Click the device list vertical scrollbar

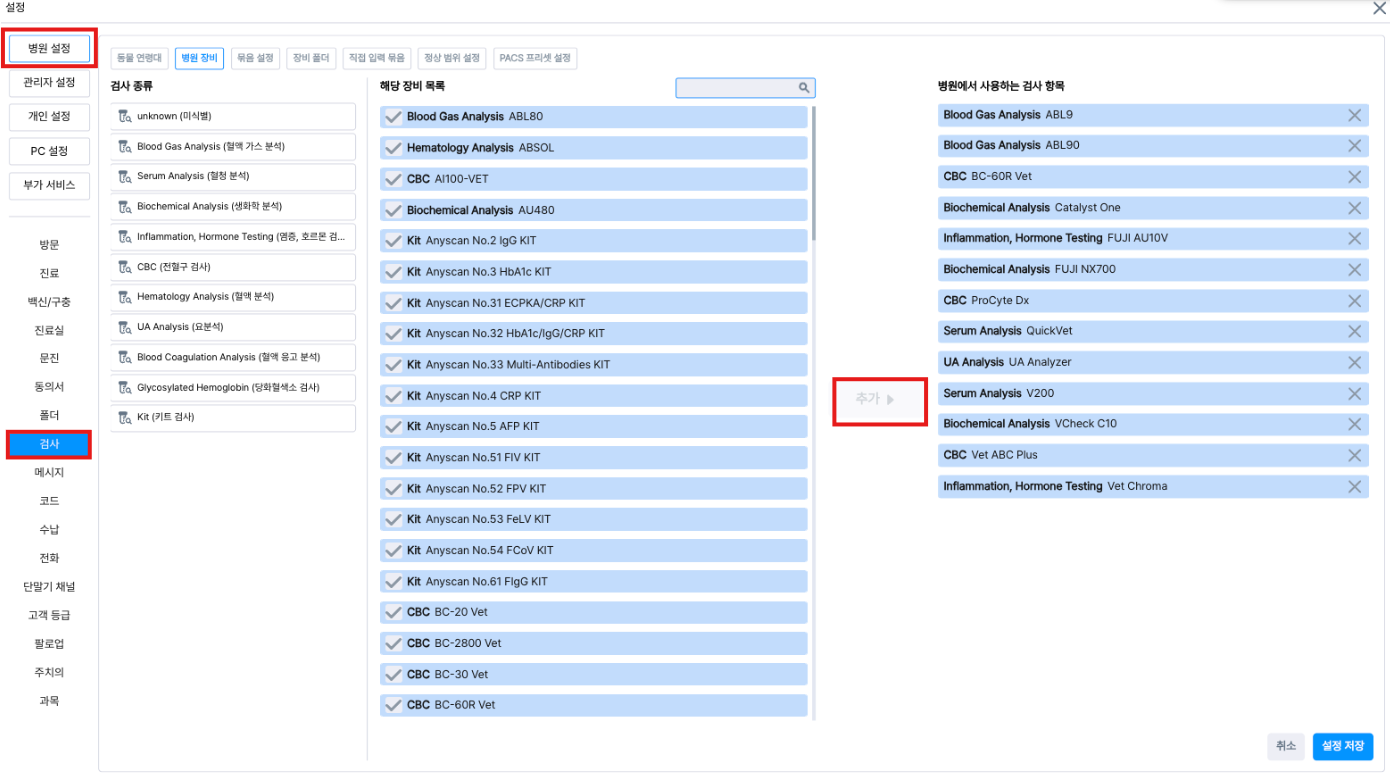[x=814, y=173]
